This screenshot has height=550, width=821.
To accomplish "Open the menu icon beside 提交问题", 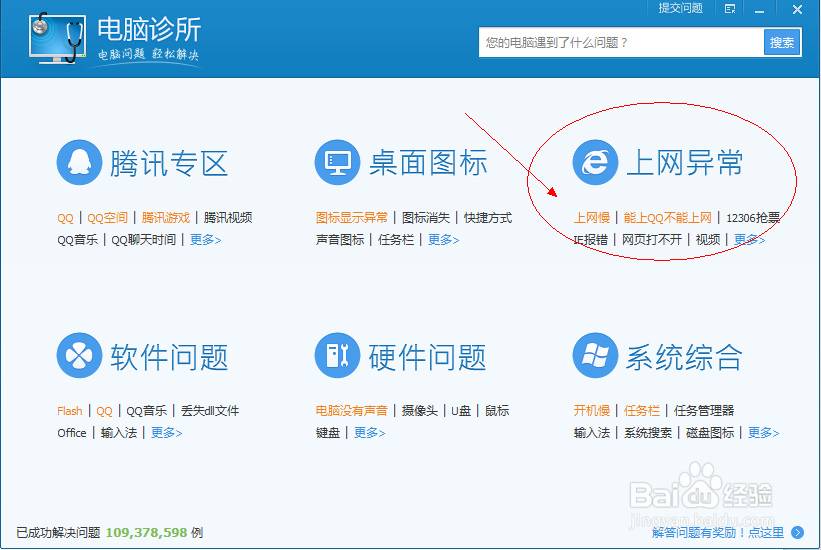I will 730,9.
